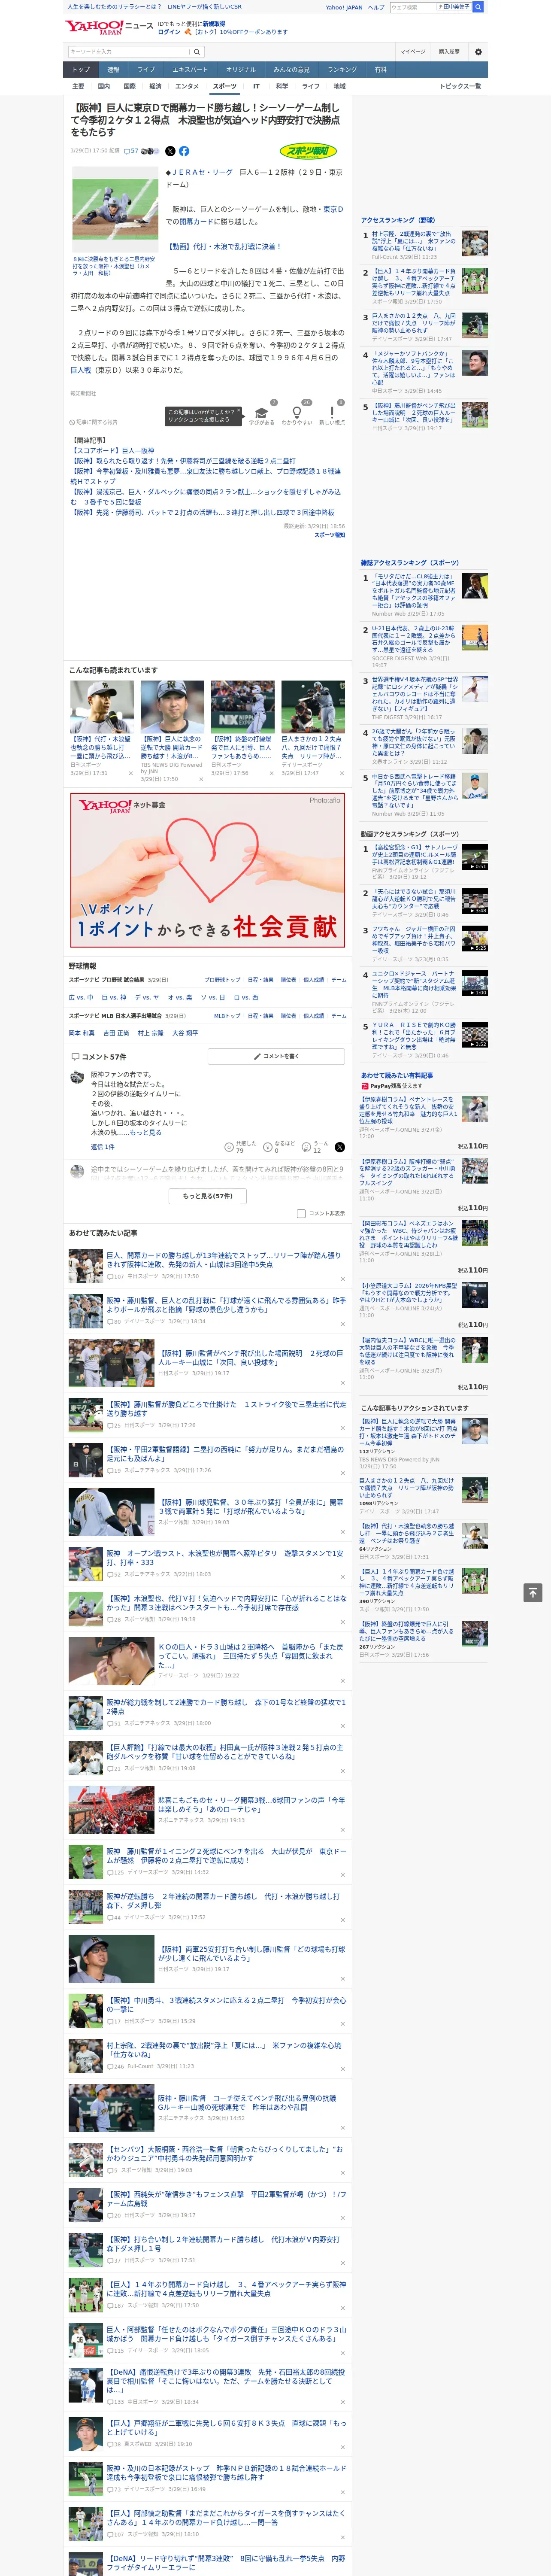
Task: Open the 巨 vs. 神 game result
Action: pyautogui.click(x=115, y=997)
